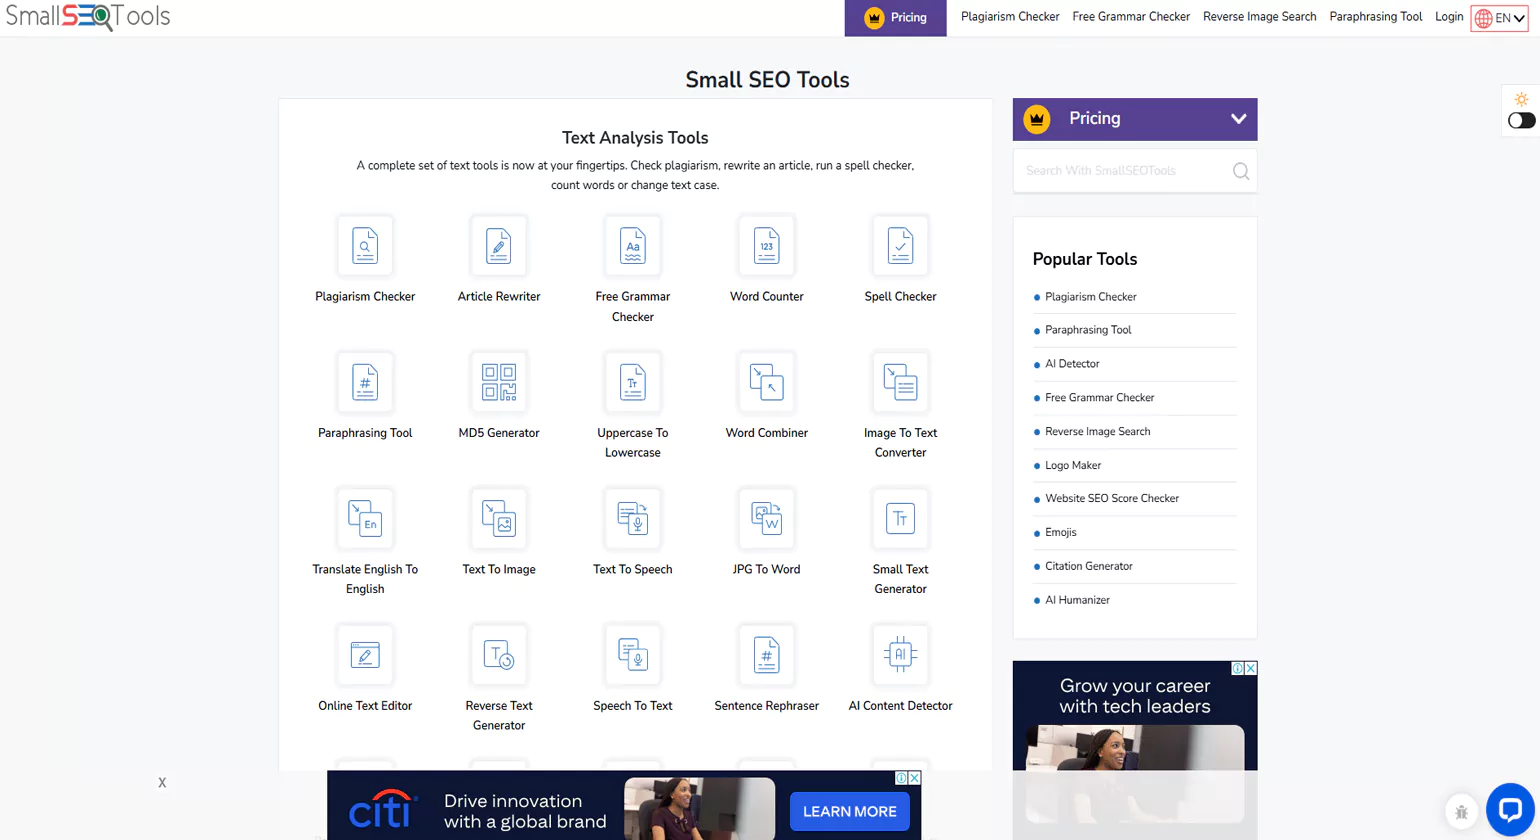Open the Text To Speech tool
The height and width of the screenshot is (840, 1540).
click(x=632, y=518)
